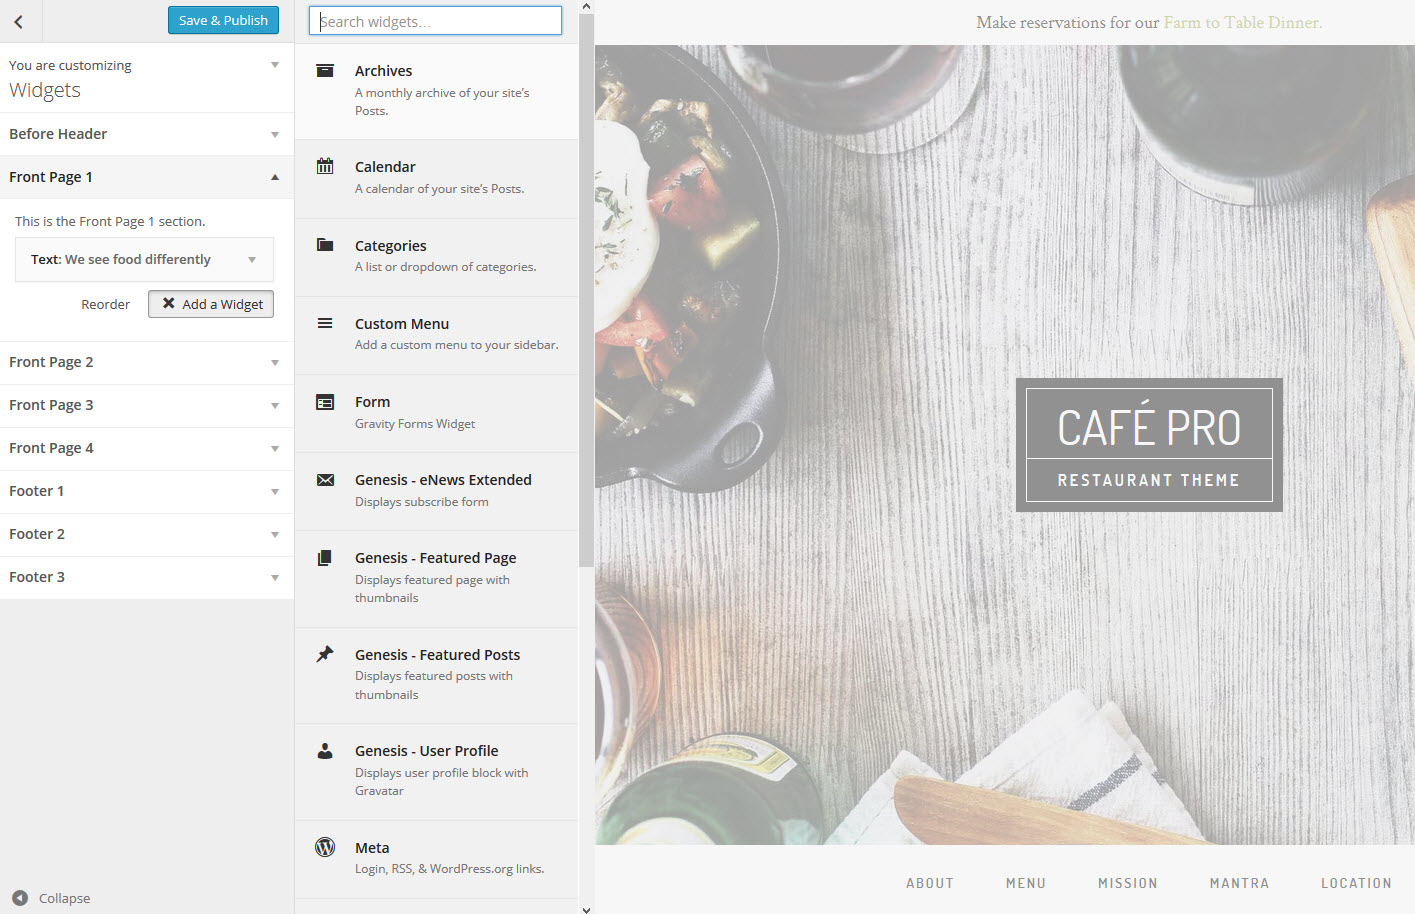This screenshot has width=1415, height=914.
Task: Click 'A list or dropdown of categories' text
Action: 445,267
